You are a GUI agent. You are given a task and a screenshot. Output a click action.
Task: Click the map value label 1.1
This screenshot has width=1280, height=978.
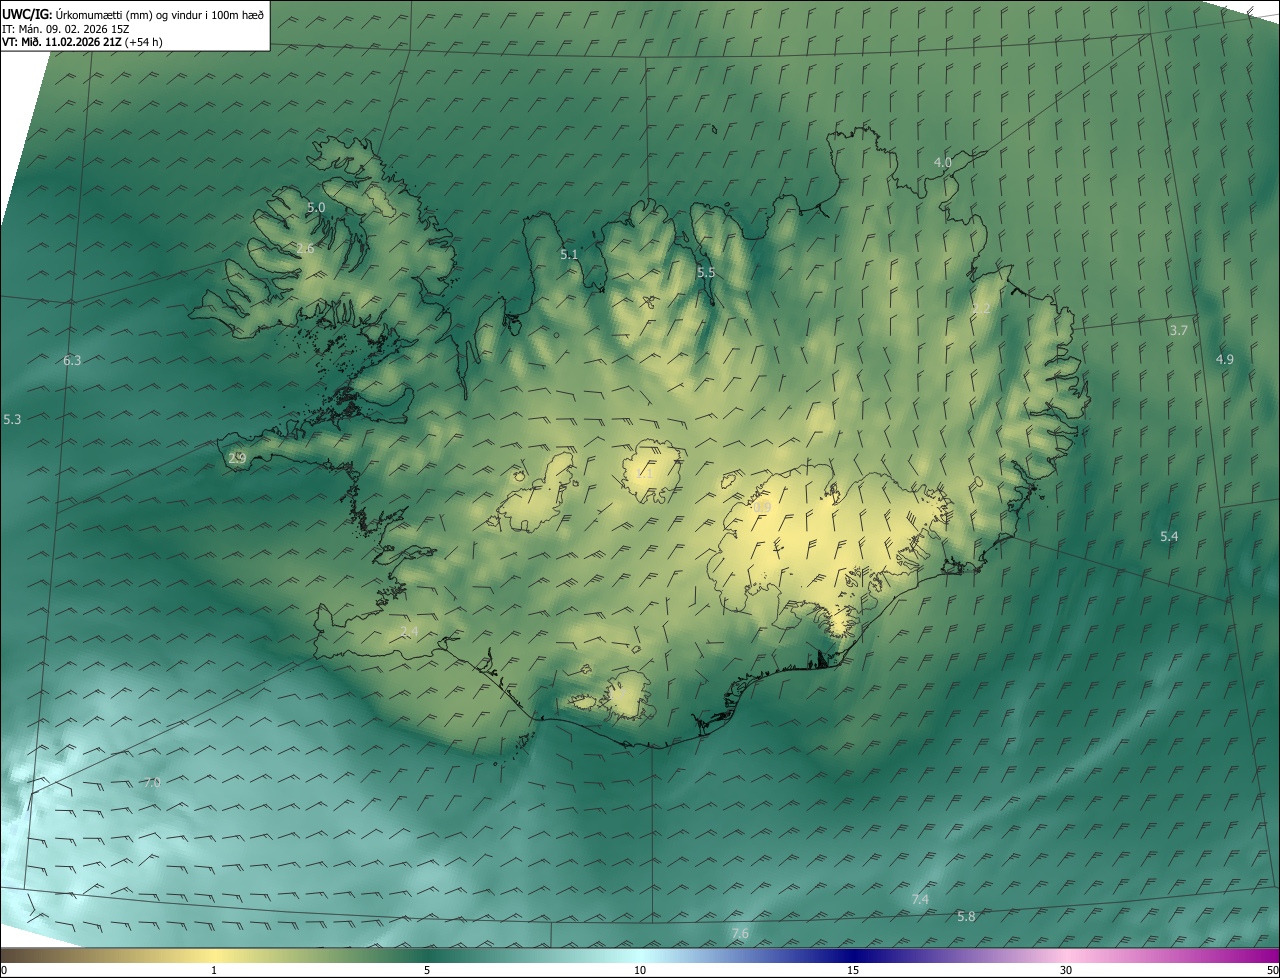coord(643,476)
